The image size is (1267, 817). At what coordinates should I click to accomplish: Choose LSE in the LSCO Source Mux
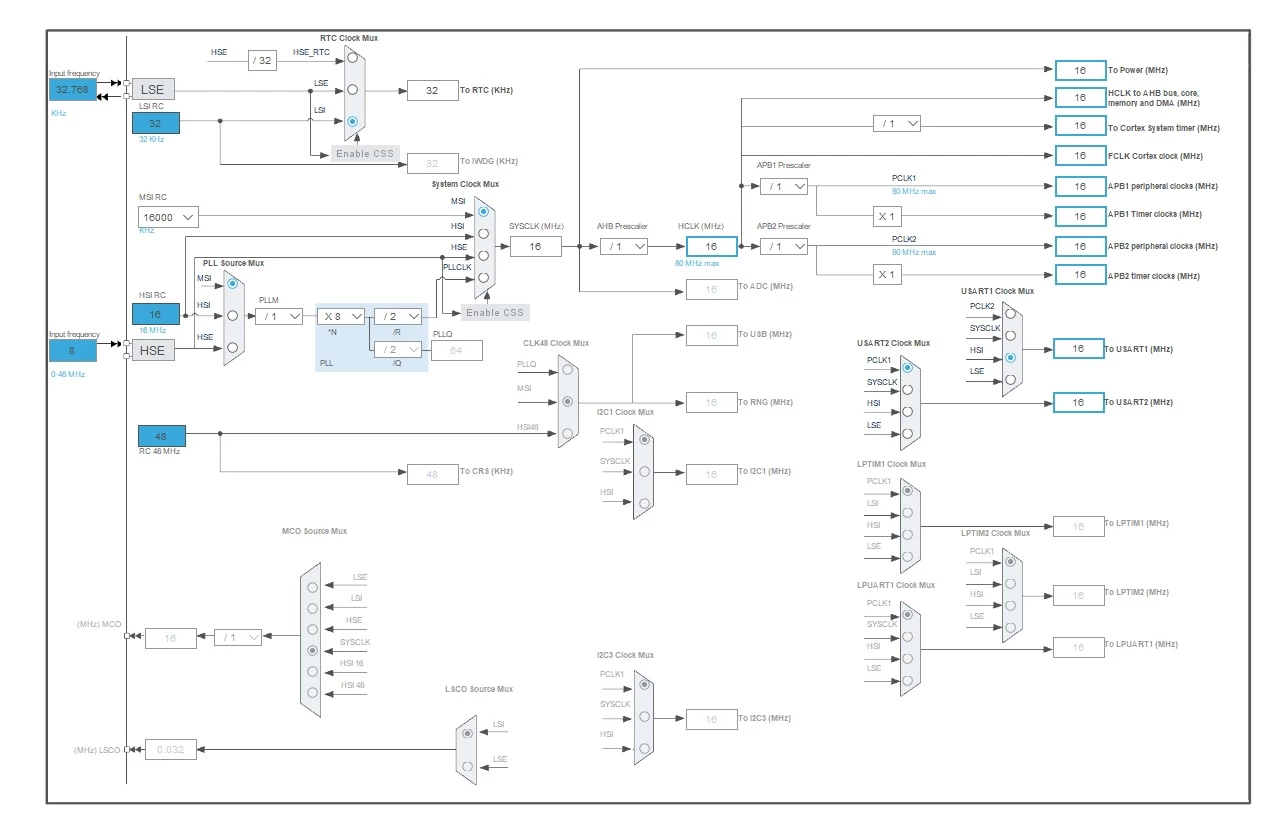(x=467, y=766)
